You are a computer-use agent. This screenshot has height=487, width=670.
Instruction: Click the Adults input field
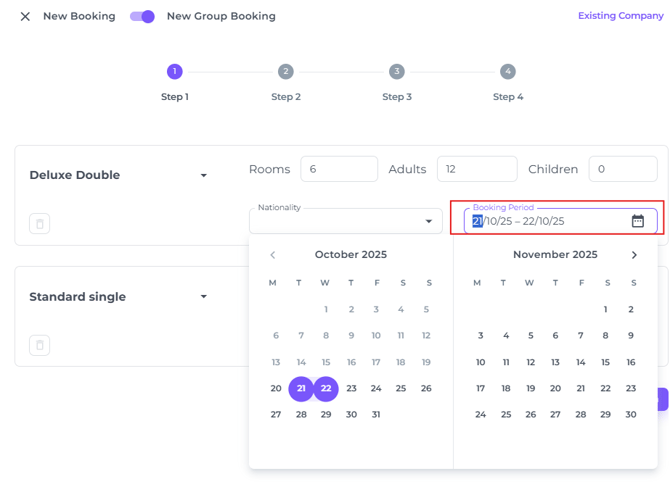tap(476, 169)
